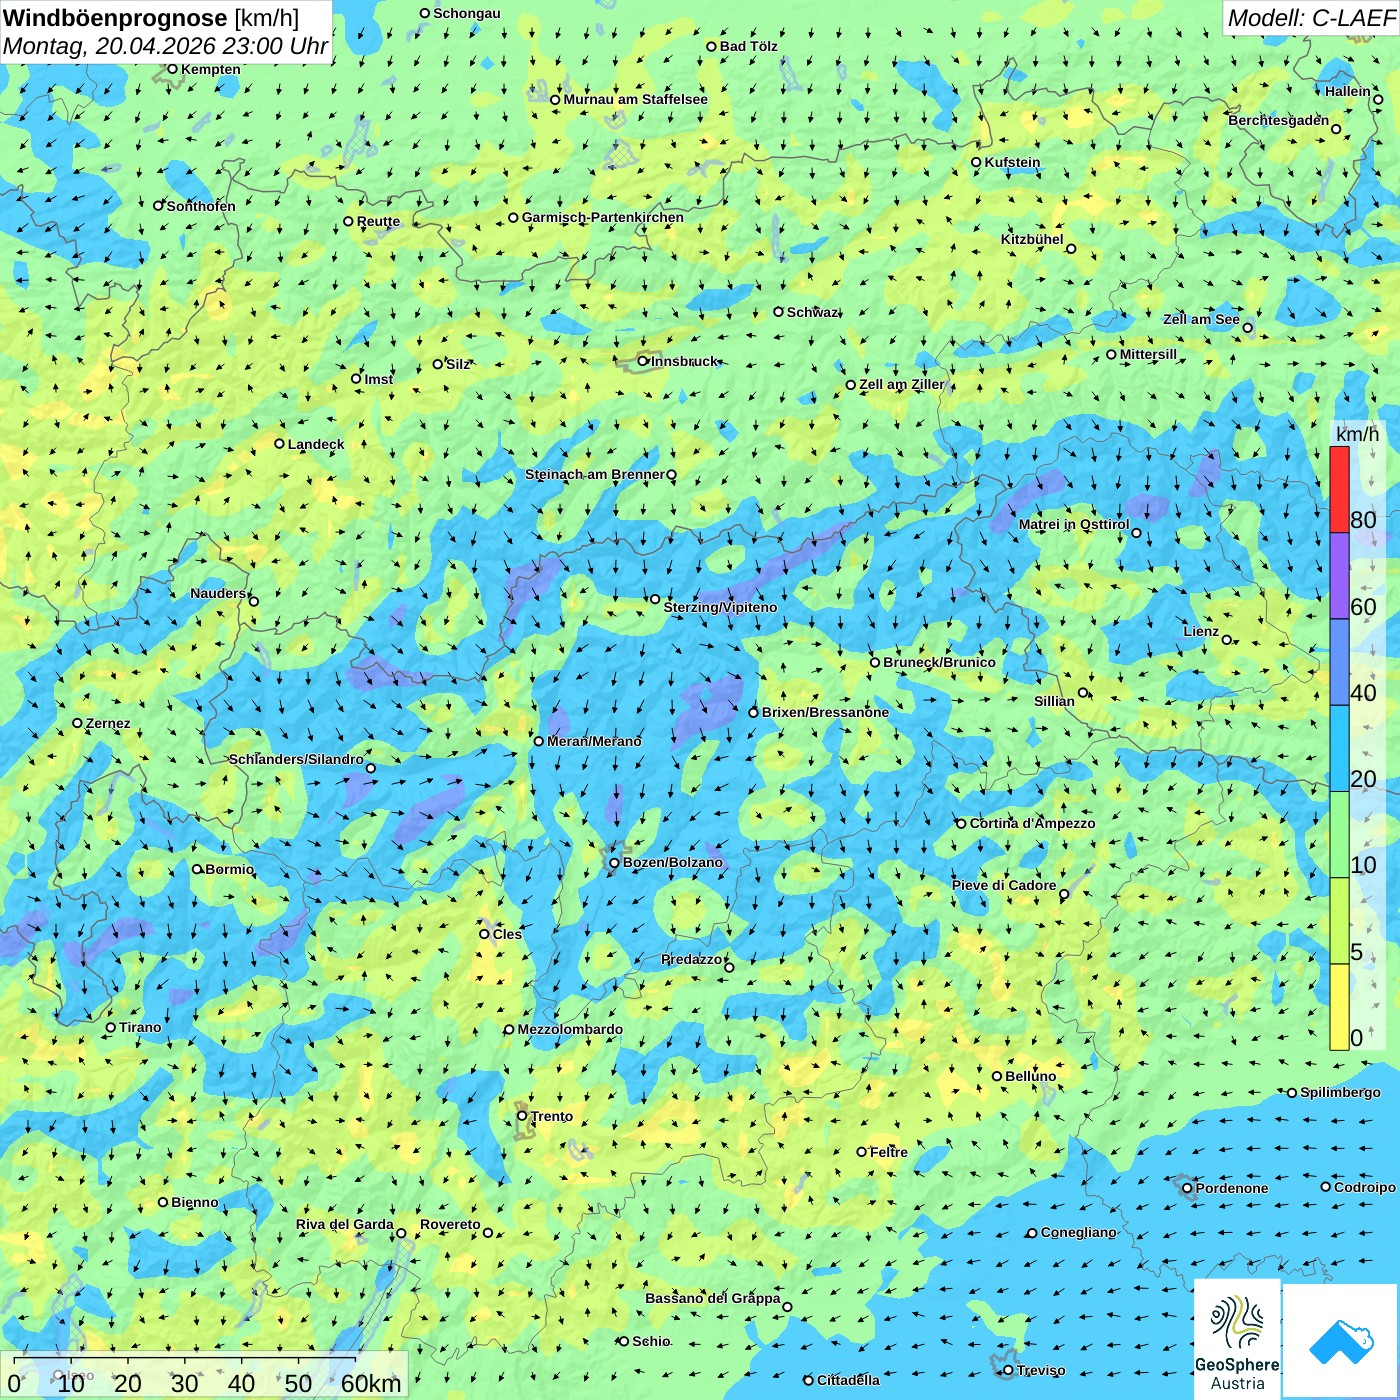Image resolution: width=1400 pixels, height=1400 pixels.
Task: Click the 'Bruneck/Brunico' label
Action: click(x=939, y=662)
